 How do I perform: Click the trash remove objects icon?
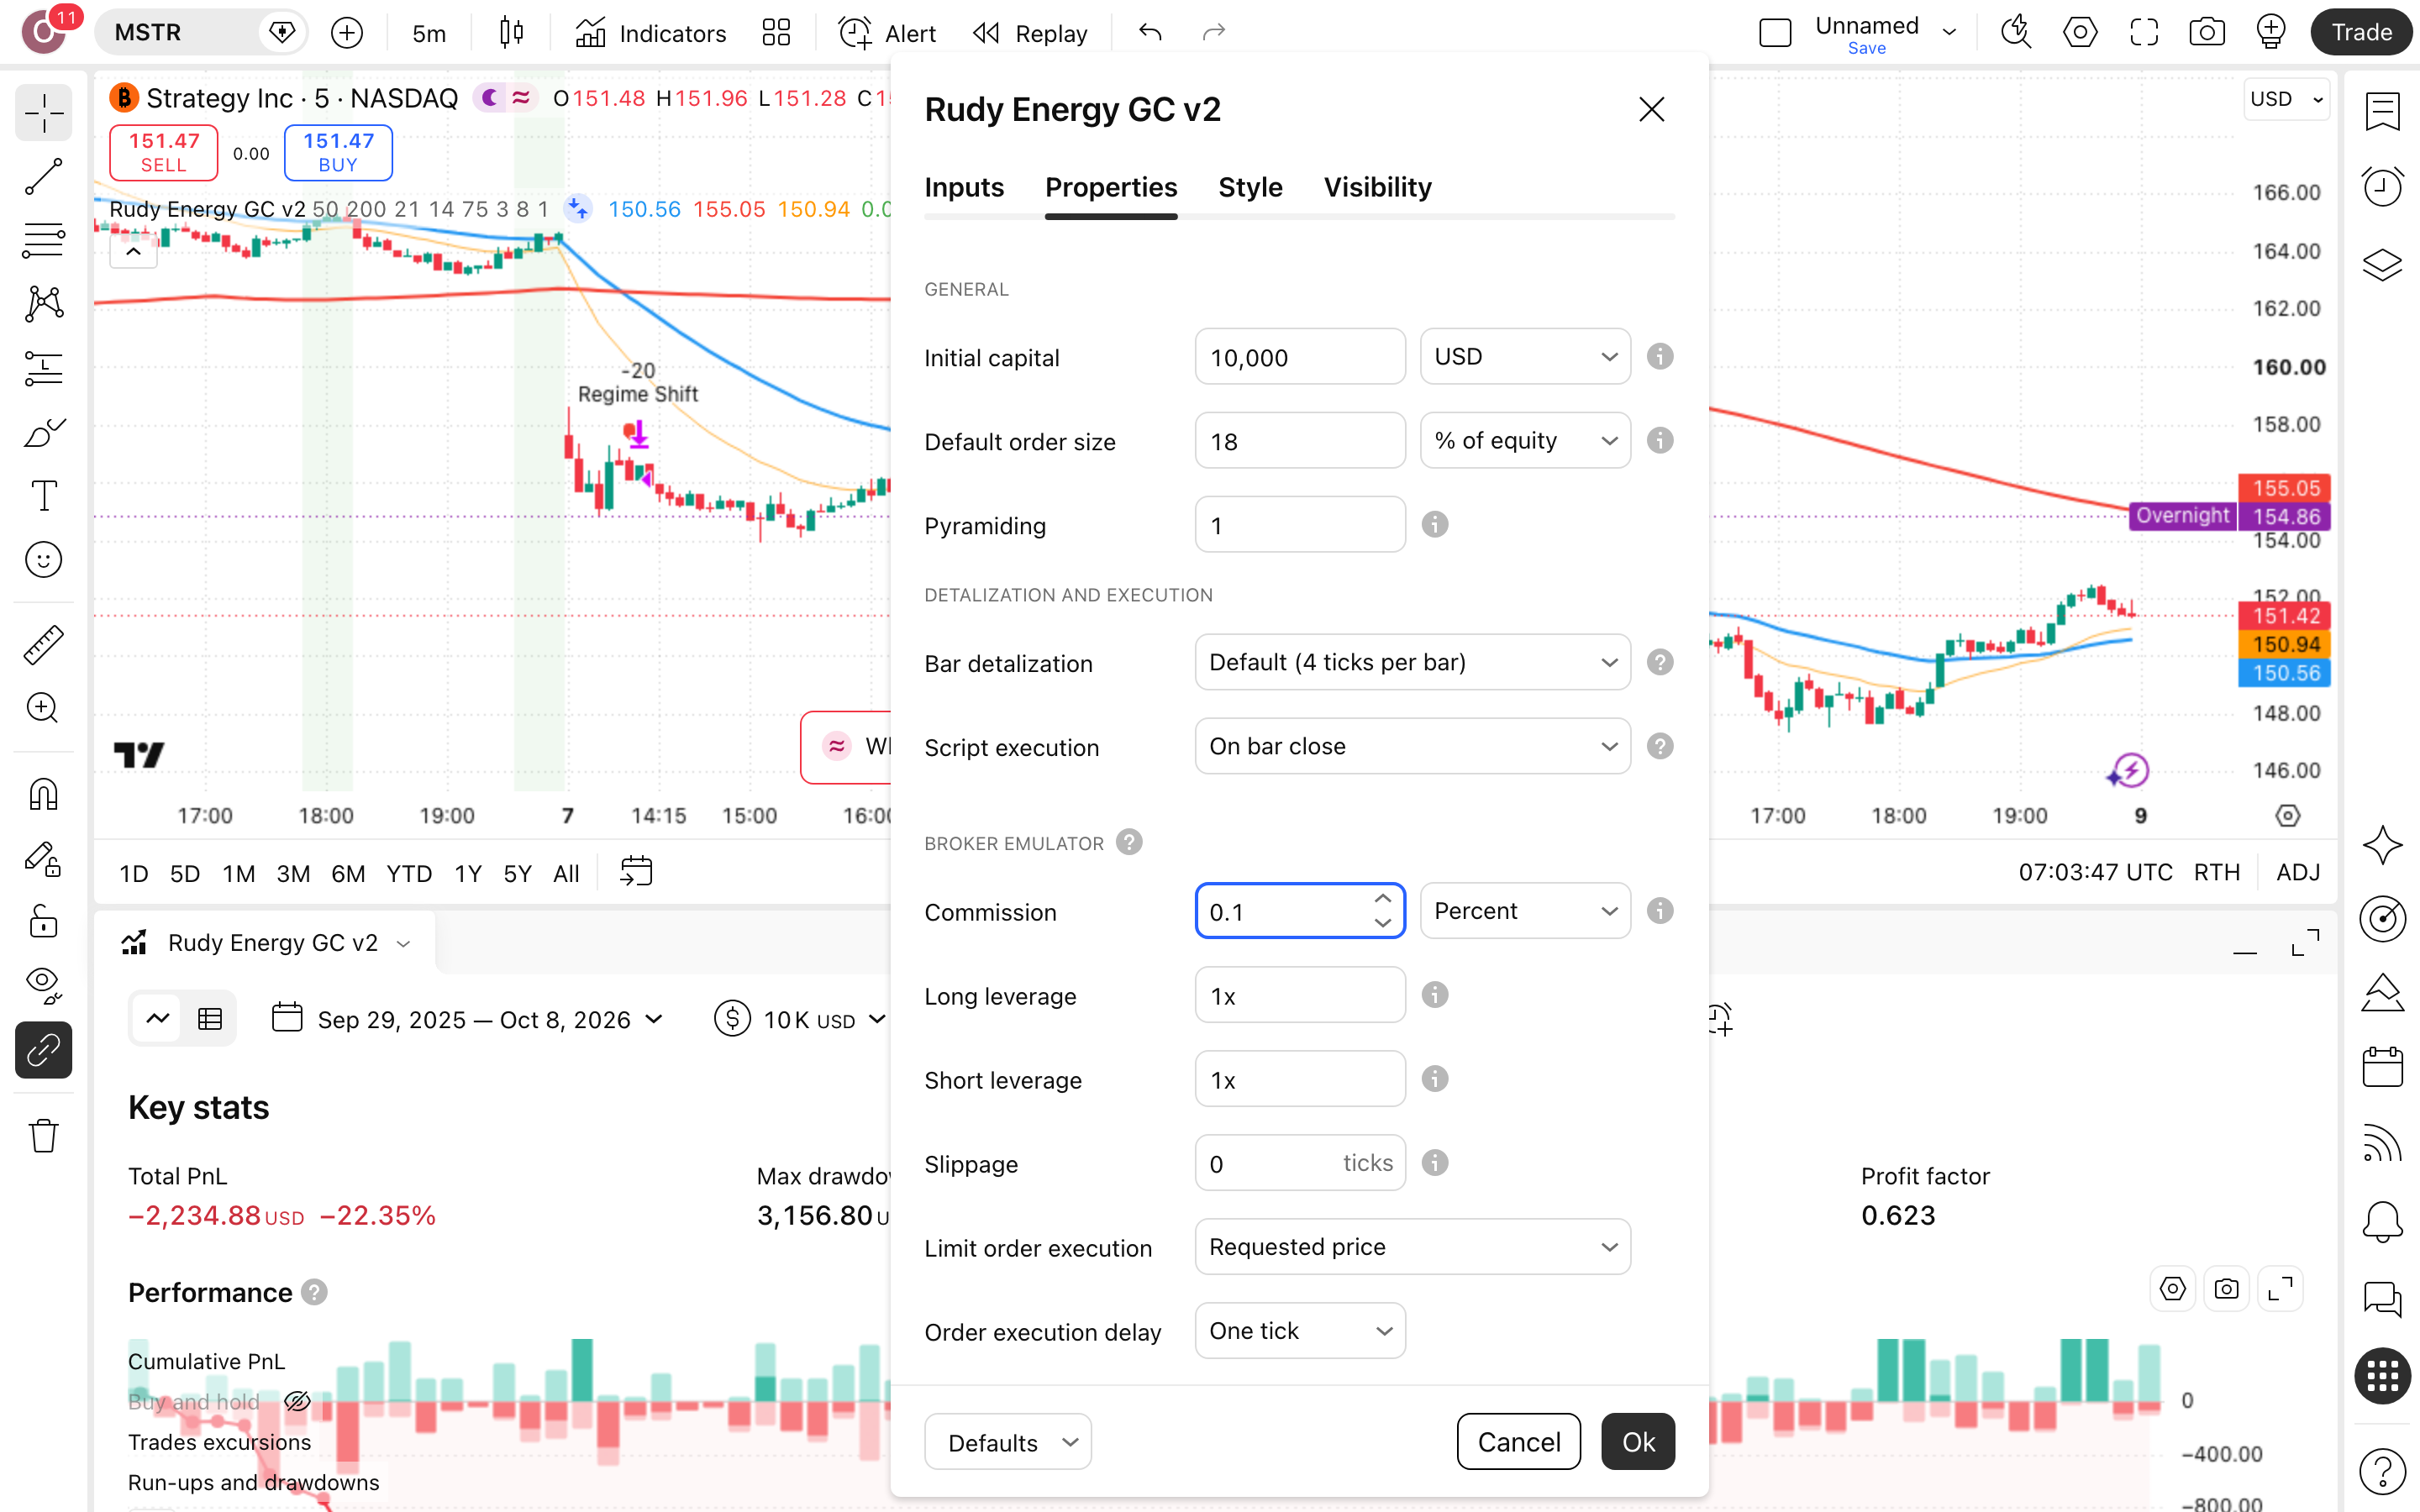[43, 1135]
